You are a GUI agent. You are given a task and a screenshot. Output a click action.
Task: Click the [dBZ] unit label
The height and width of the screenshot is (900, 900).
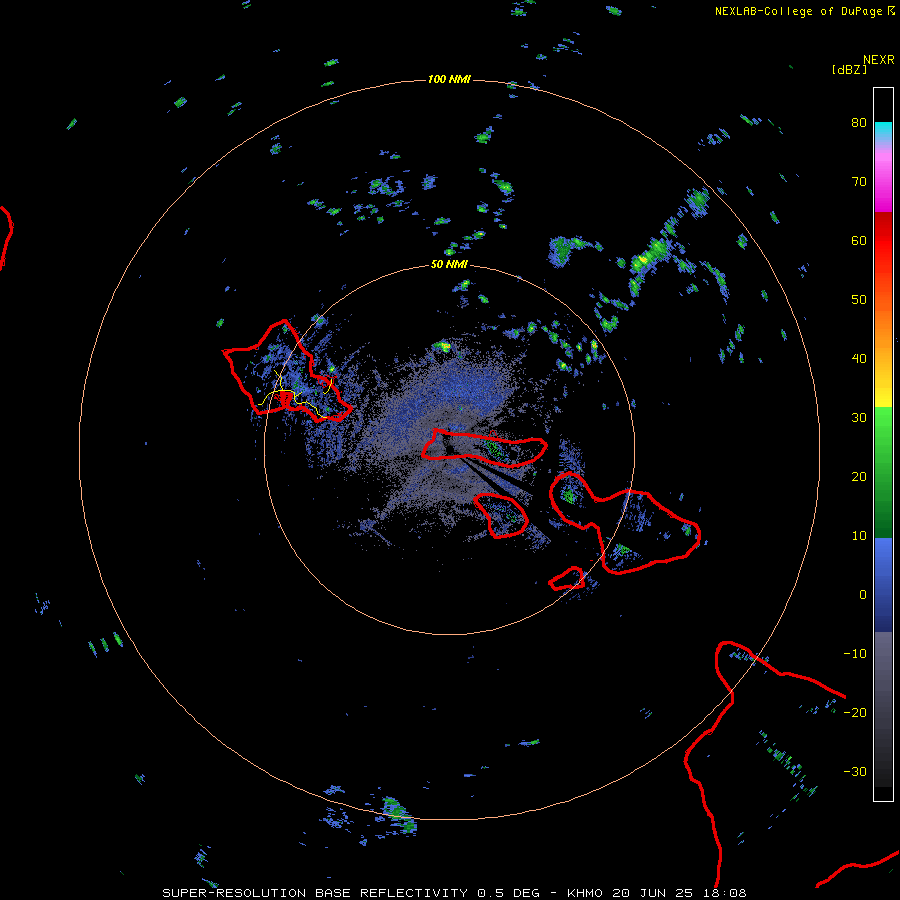pyautogui.click(x=849, y=69)
